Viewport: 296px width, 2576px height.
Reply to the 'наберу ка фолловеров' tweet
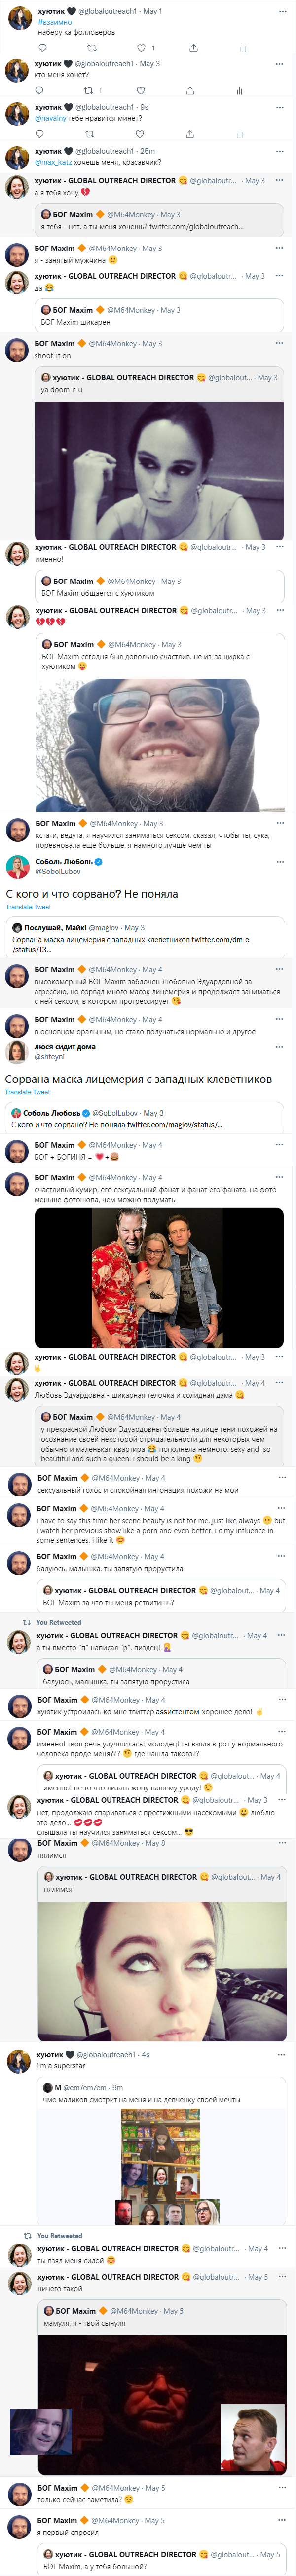click(x=42, y=48)
